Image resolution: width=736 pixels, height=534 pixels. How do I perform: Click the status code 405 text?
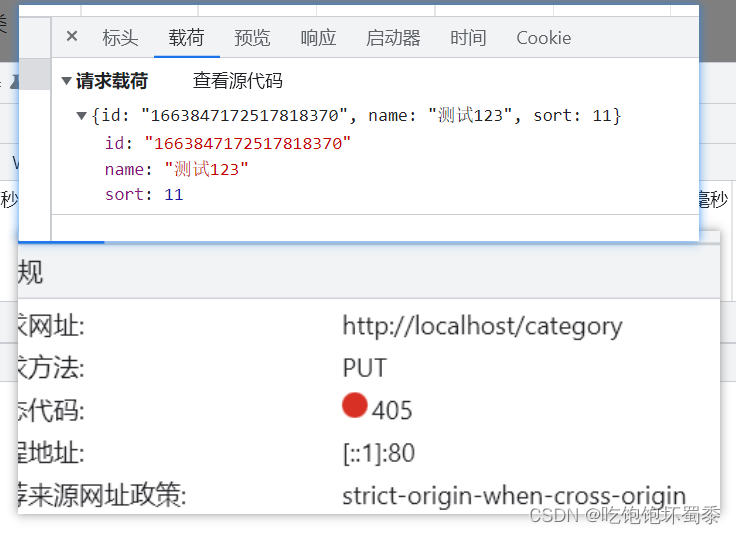(x=392, y=410)
